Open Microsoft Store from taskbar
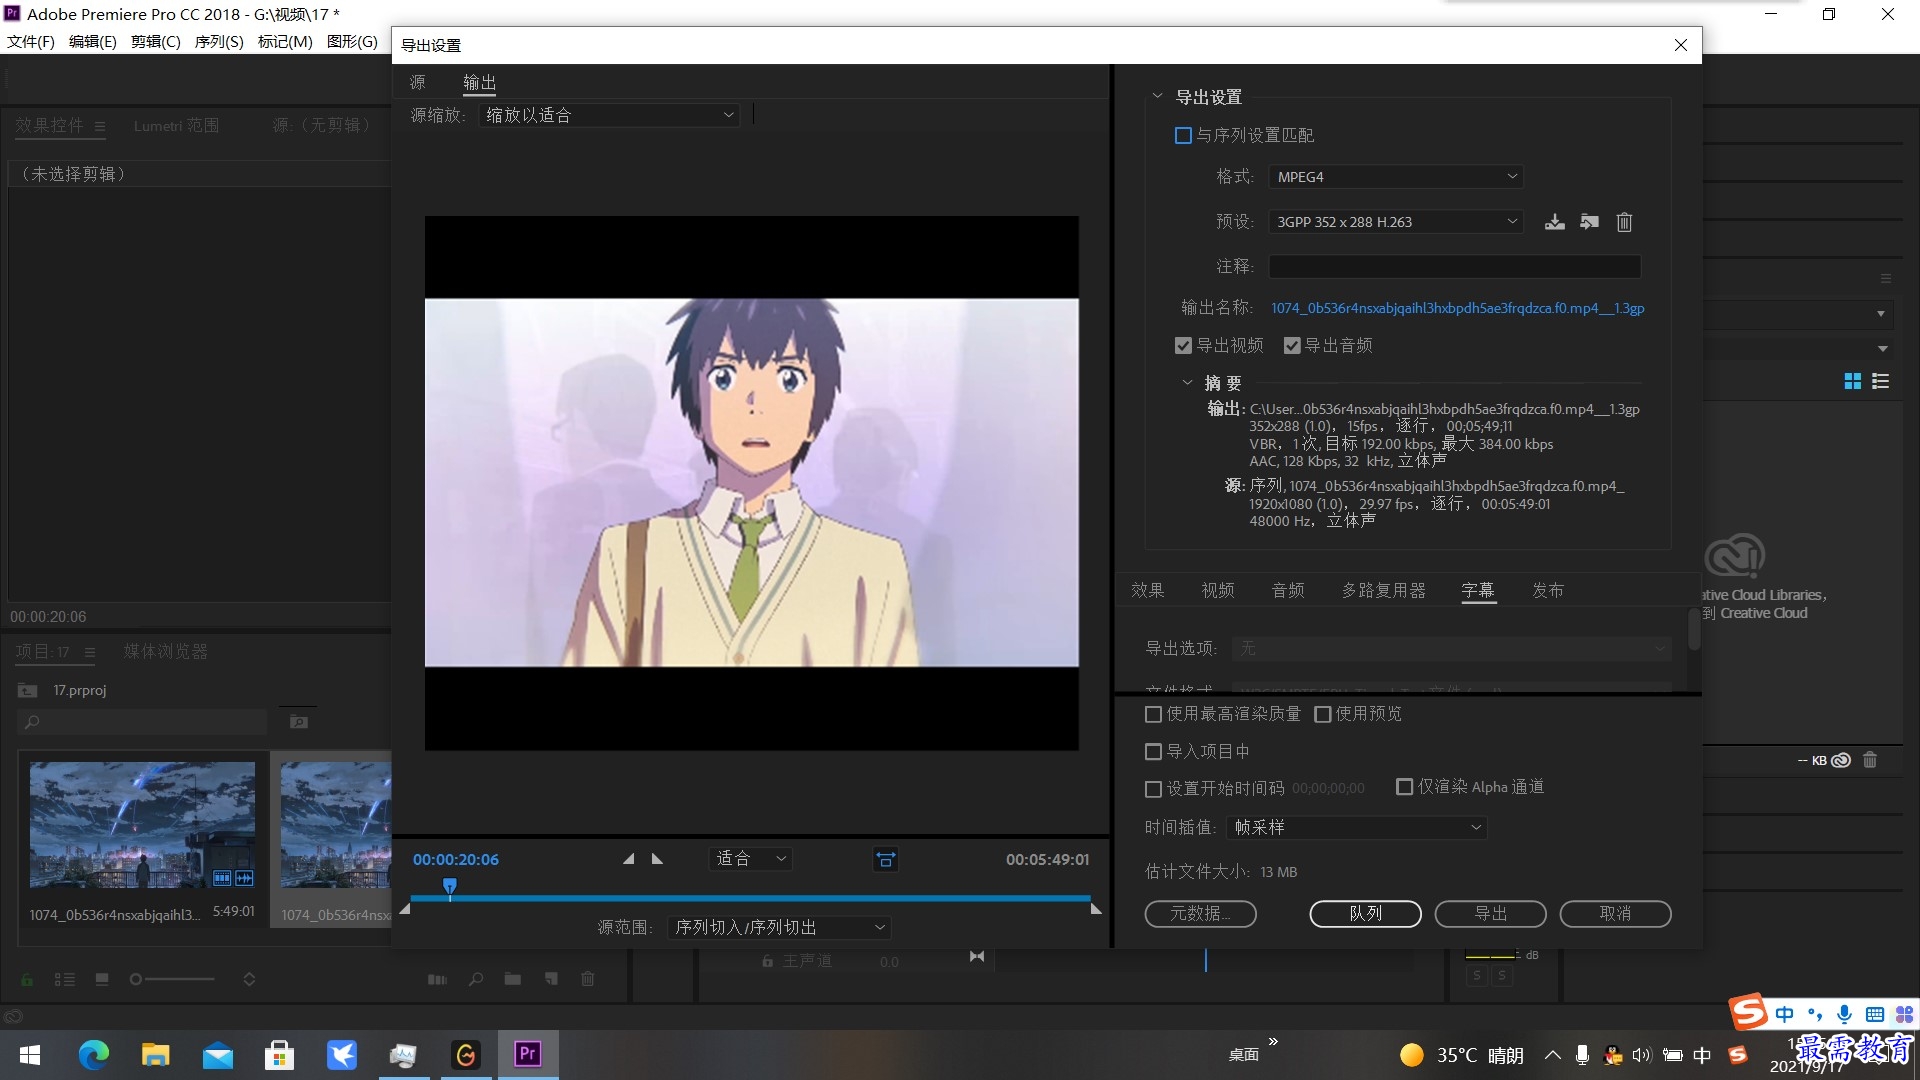The image size is (1920, 1080). [x=279, y=1054]
